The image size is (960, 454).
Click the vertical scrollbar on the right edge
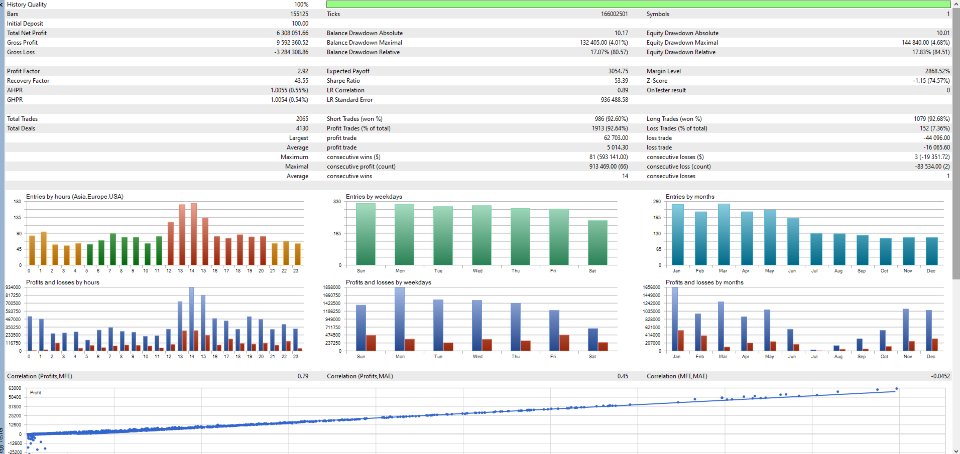pyautogui.click(x=956, y=227)
